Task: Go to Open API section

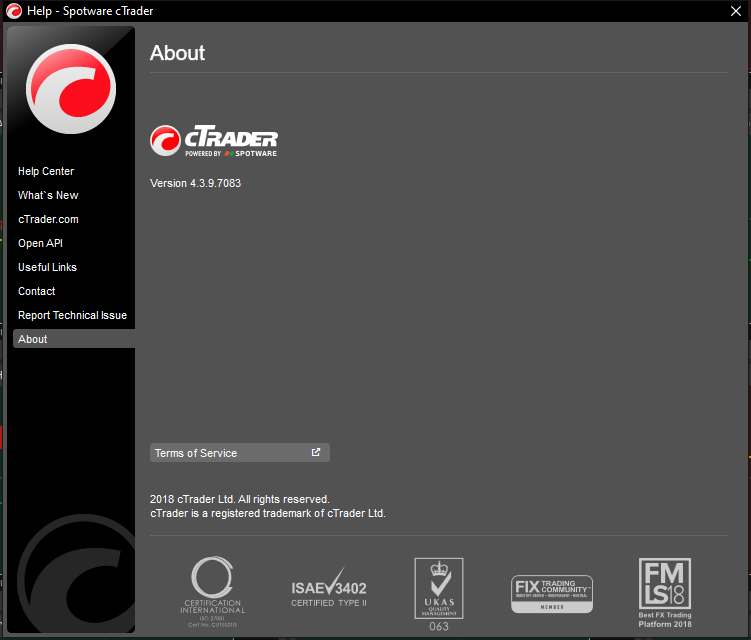Action: pos(40,243)
